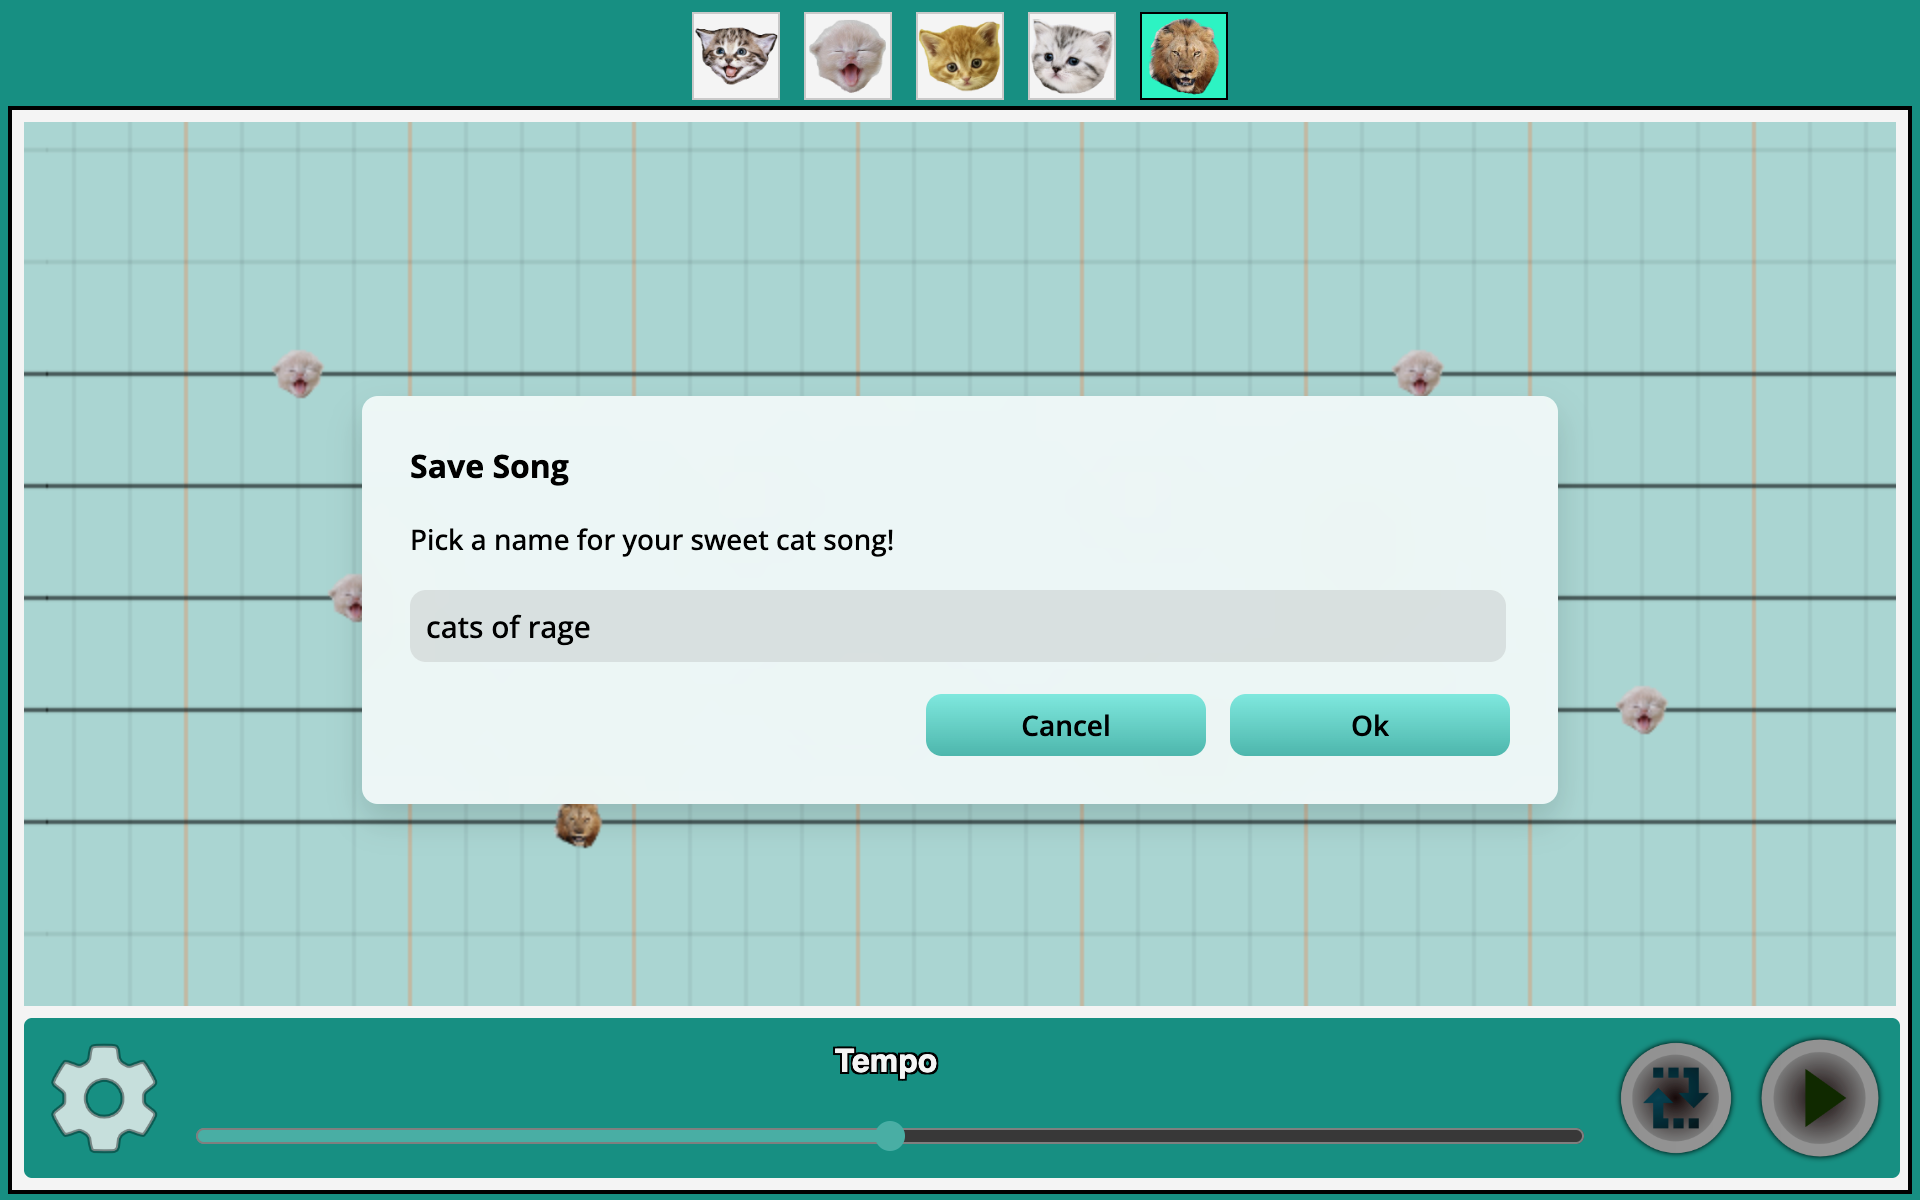Screen dimensions: 1920x1200
Task: Click the lion note on the bottom staff line
Action: click(578, 825)
